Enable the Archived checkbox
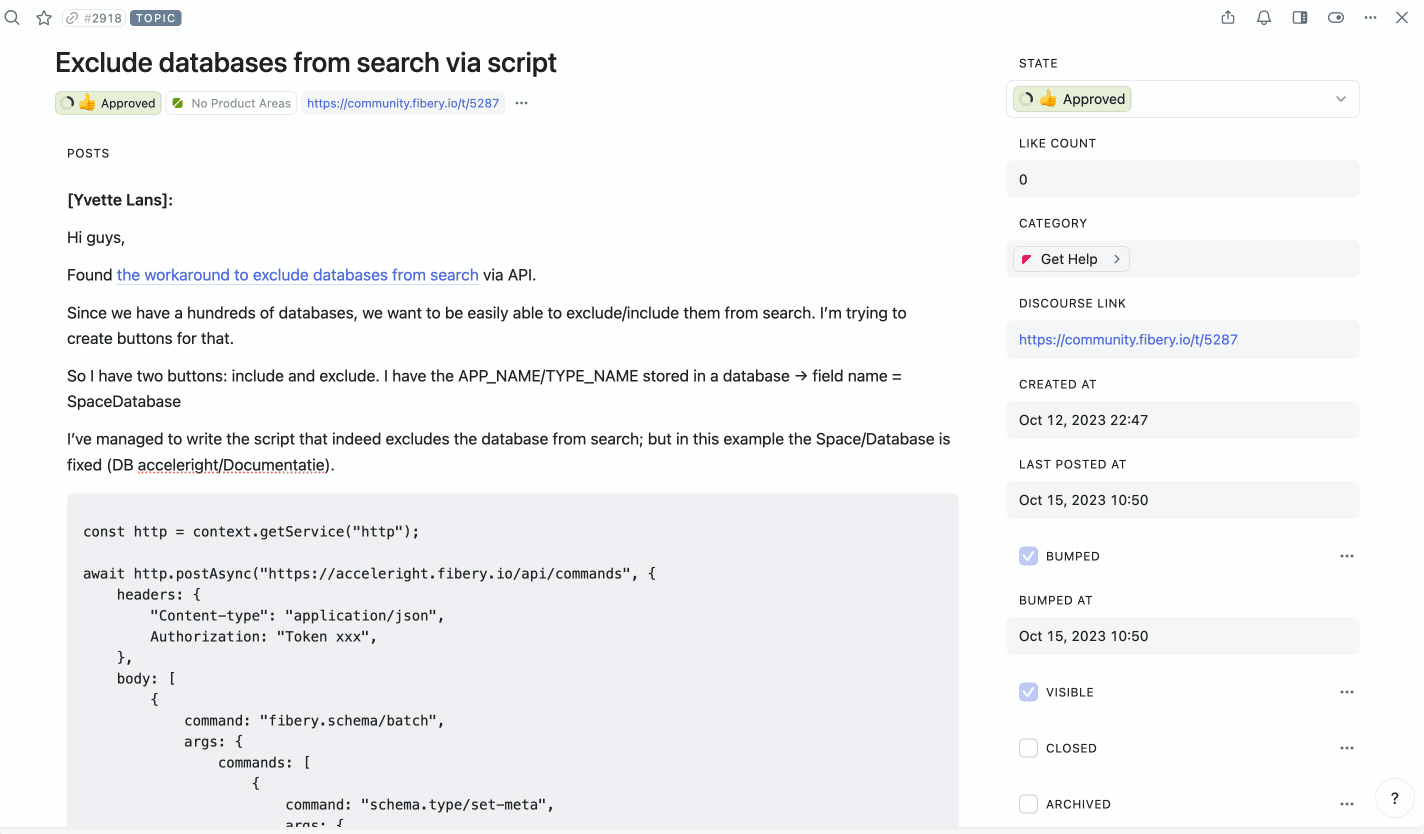 coord(1028,804)
